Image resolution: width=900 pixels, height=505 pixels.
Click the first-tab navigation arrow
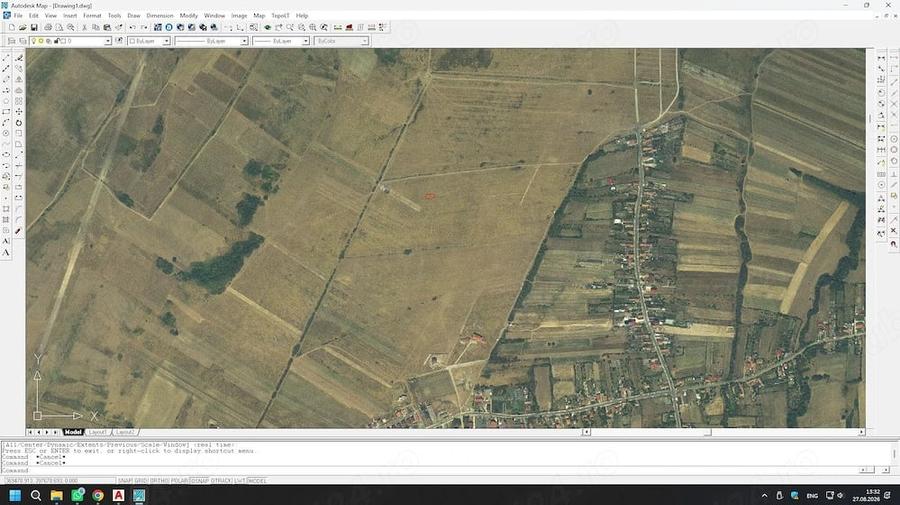(30, 432)
